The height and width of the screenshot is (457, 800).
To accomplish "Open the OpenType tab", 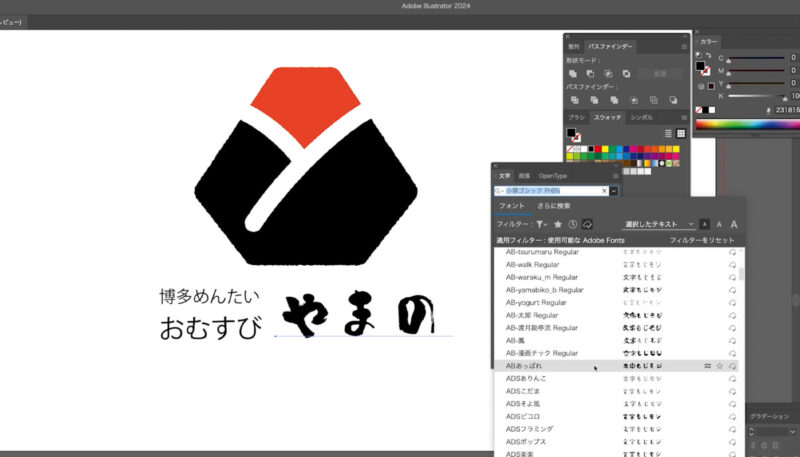I will (553, 176).
